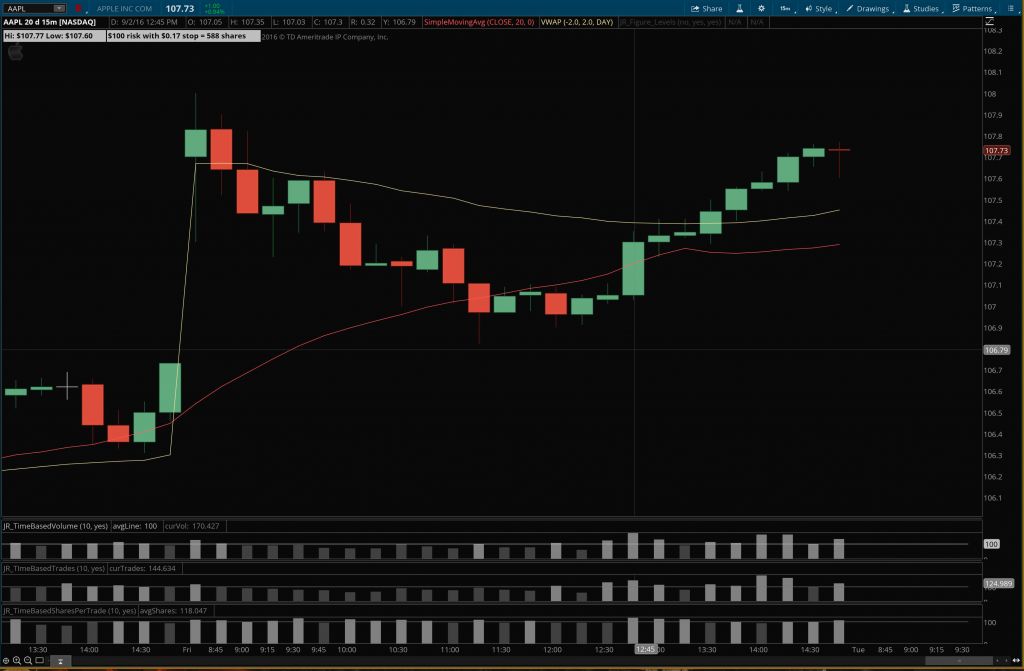Open the 15m timeframe selector
This screenshot has width=1024, height=671.
pyautogui.click(x=786, y=8)
